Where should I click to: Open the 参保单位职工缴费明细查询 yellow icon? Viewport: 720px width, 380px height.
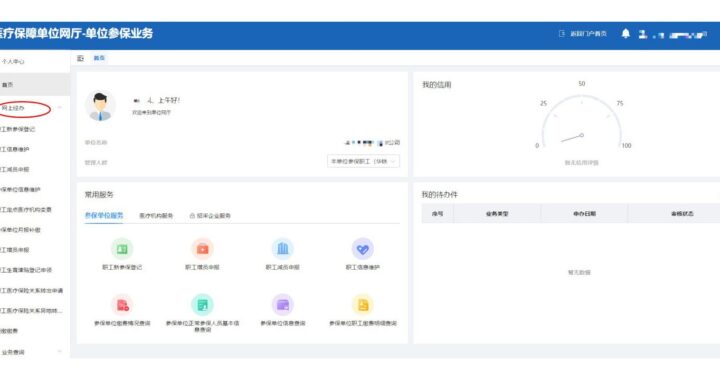(x=363, y=305)
